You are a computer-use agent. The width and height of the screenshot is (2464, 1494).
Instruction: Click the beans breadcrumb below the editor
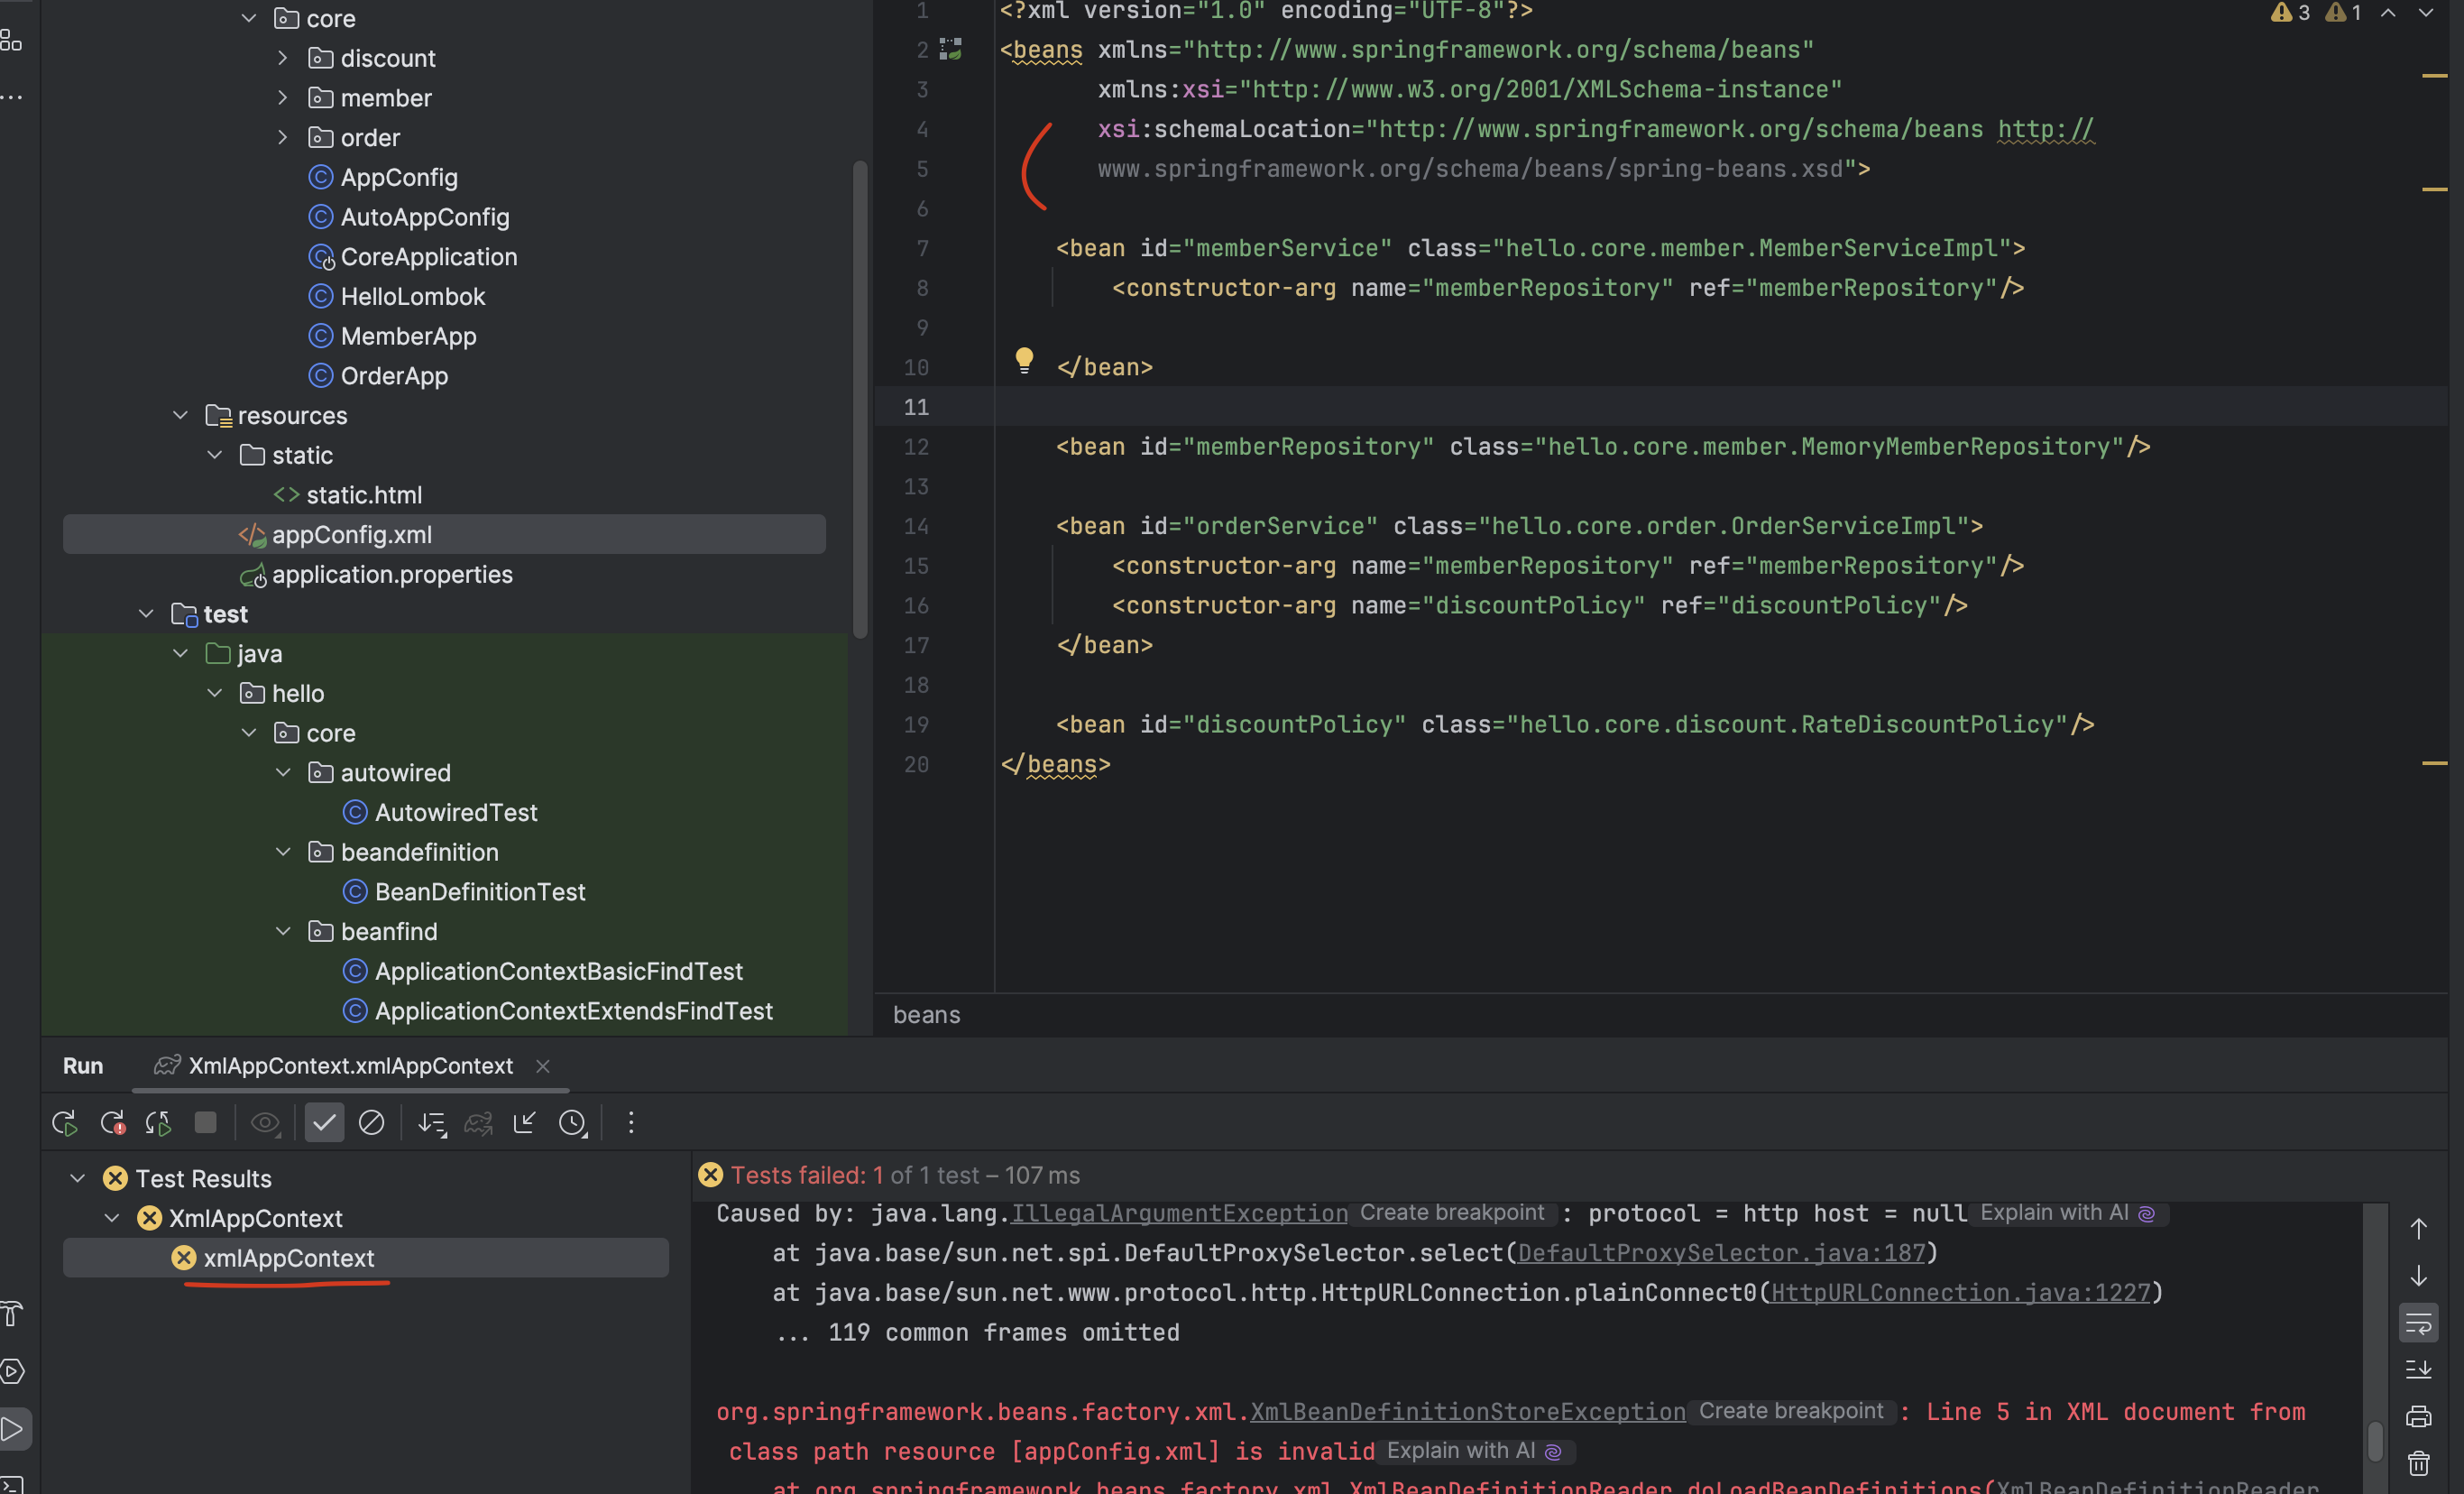[926, 1015]
